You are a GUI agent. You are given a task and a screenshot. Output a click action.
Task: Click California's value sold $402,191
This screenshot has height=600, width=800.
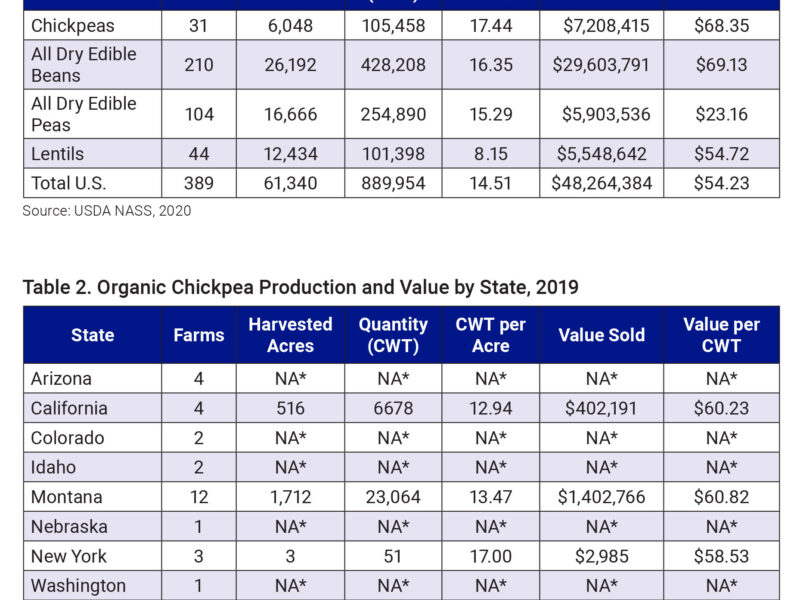click(601, 408)
